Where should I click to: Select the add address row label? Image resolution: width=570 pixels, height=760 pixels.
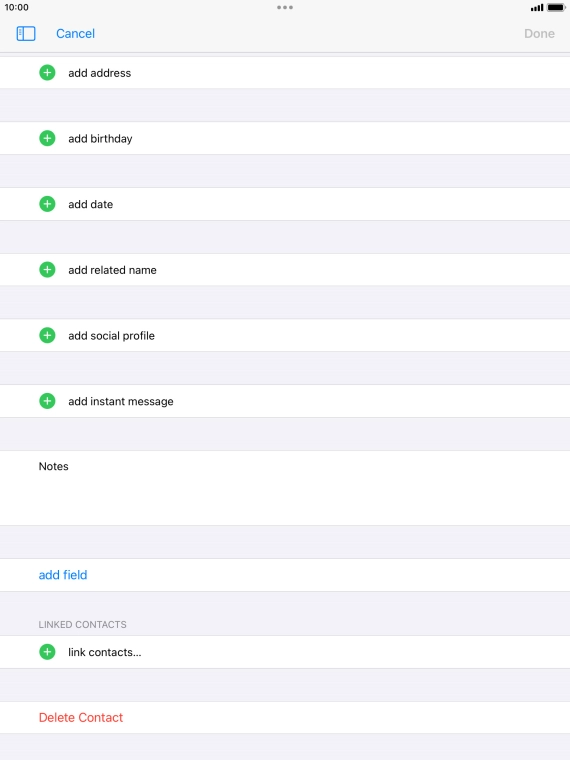pyautogui.click(x=99, y=73)
